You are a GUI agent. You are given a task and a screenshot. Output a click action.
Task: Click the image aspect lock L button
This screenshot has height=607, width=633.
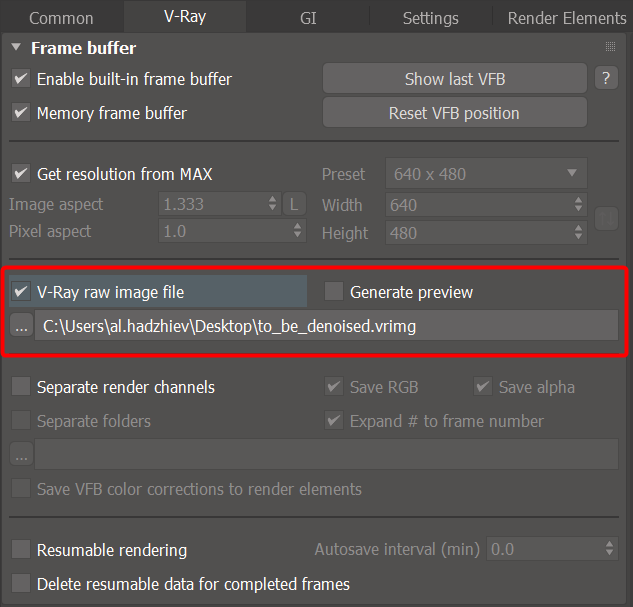(295, 204)
